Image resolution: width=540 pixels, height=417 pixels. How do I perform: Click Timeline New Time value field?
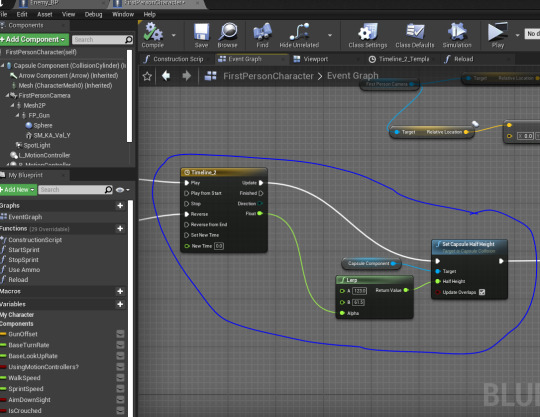tap(219, 246)
